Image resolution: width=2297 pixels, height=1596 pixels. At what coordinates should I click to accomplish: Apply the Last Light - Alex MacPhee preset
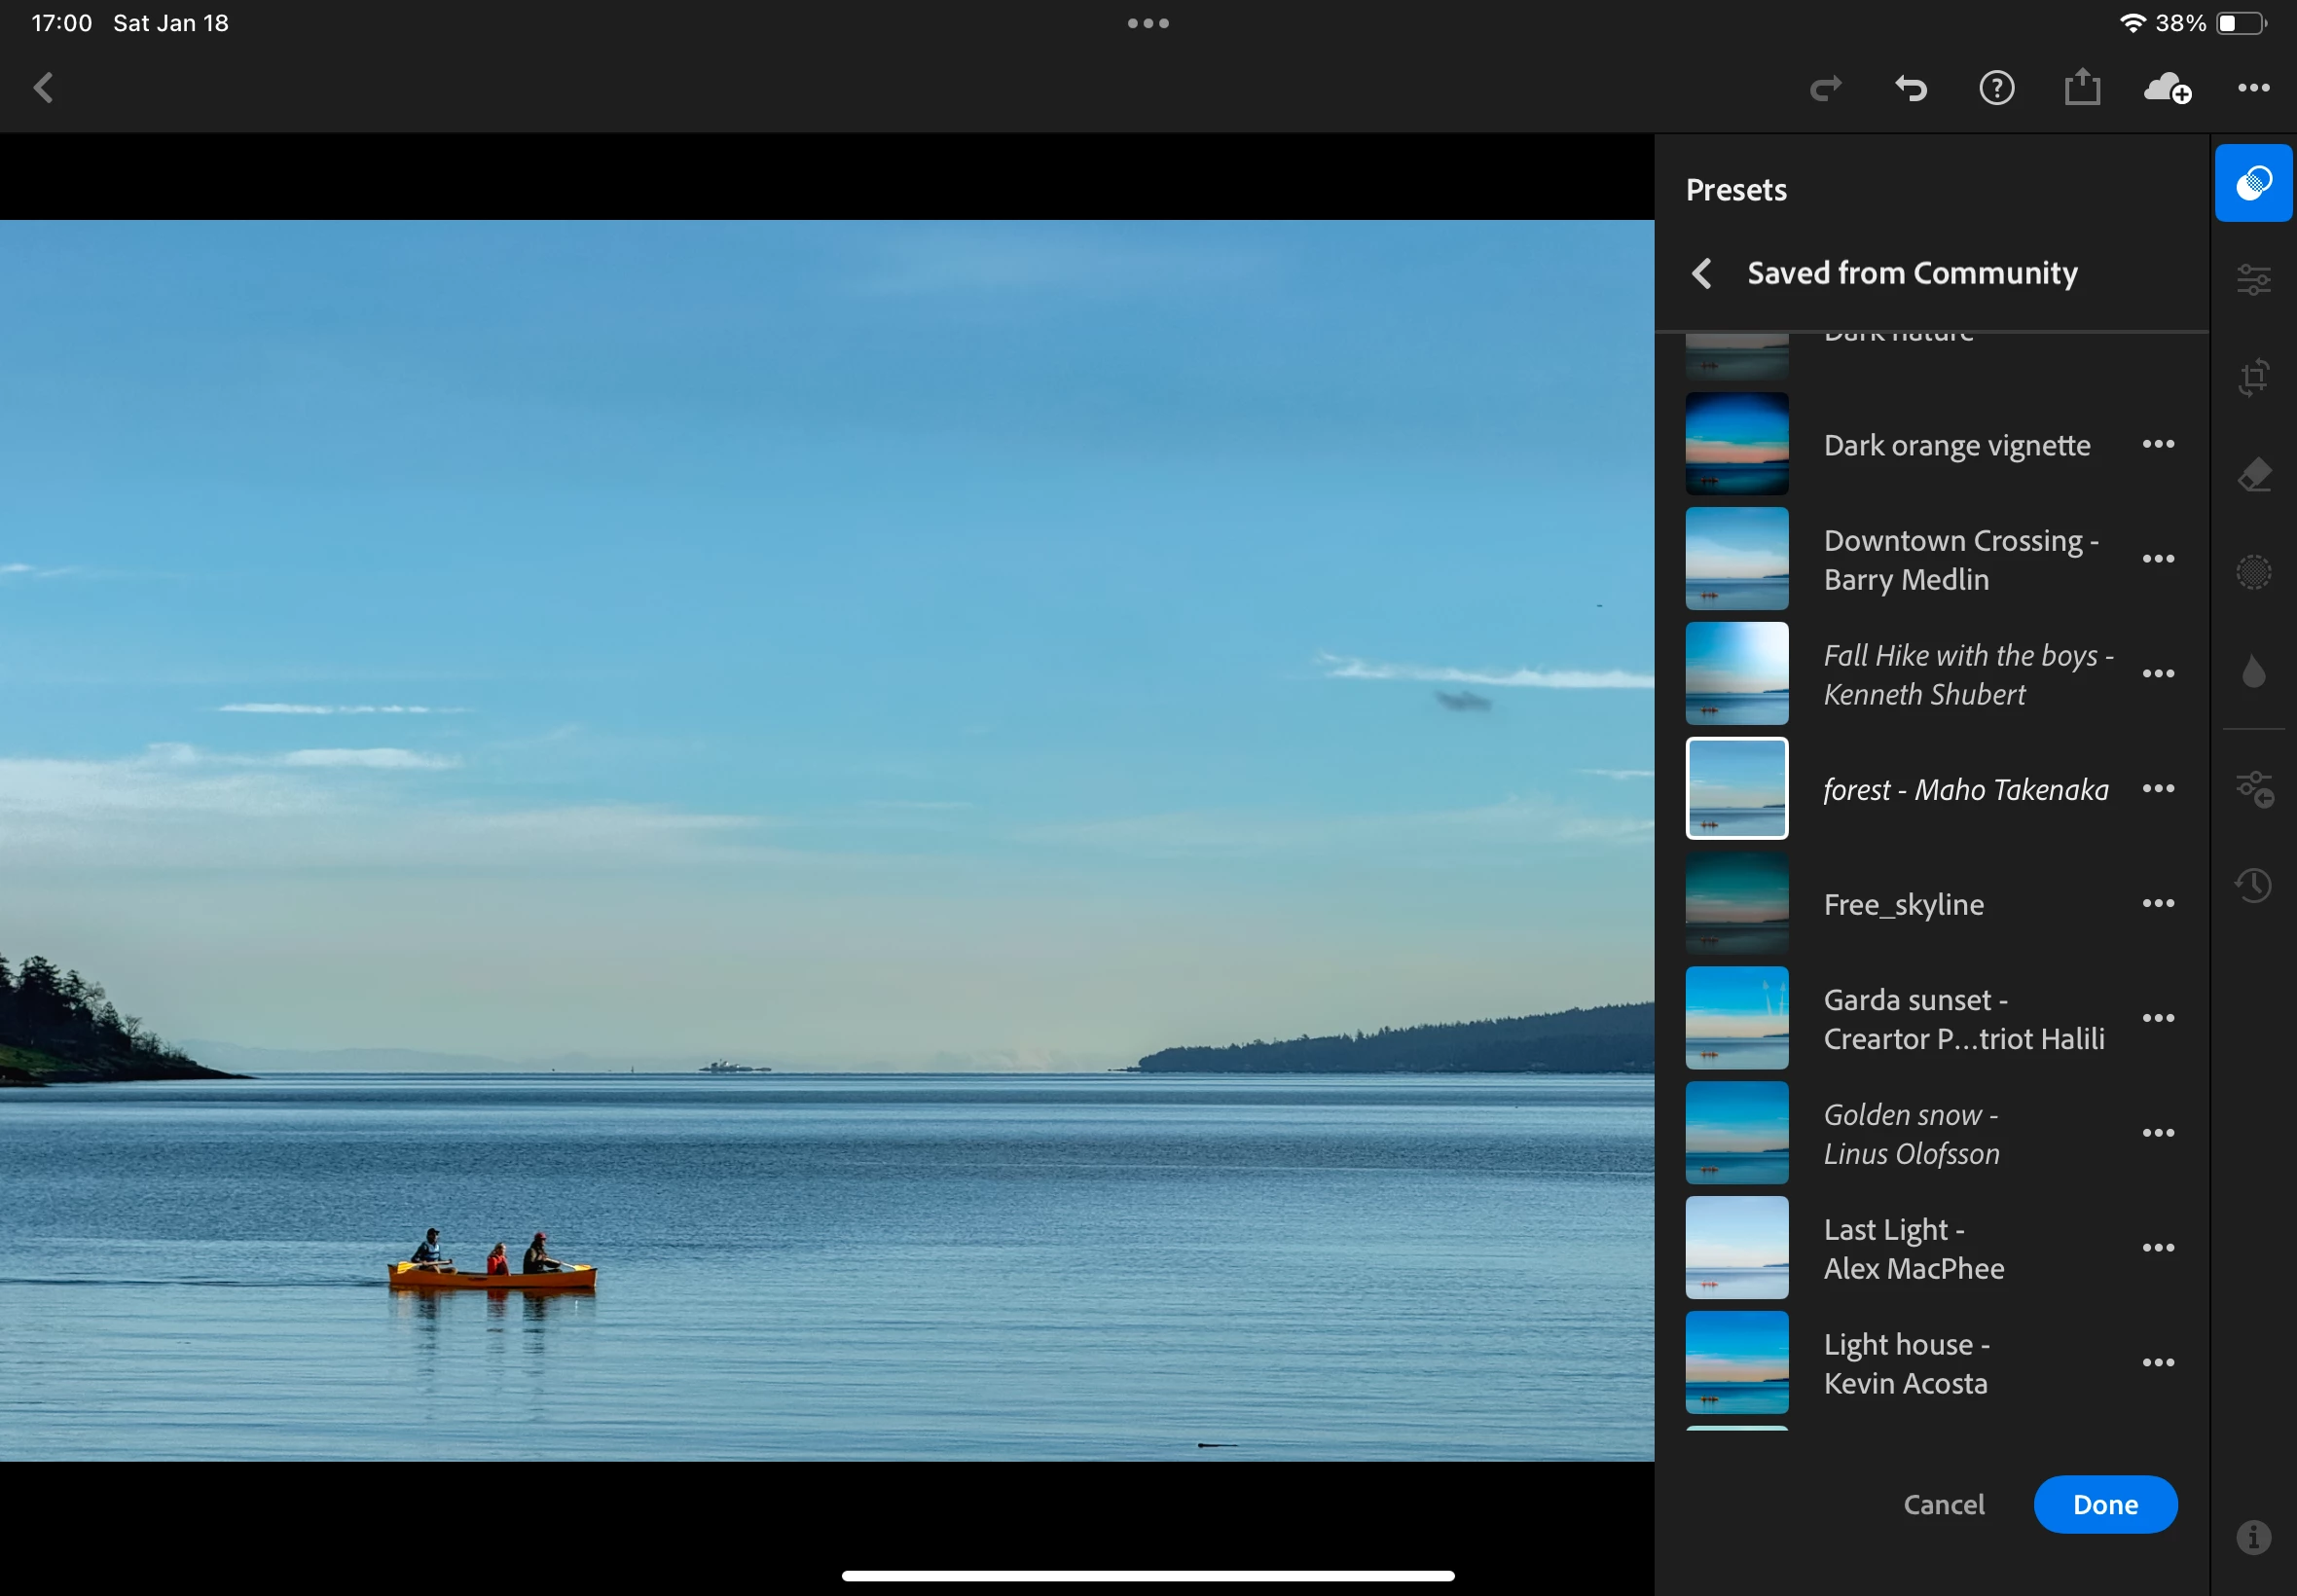click(1912, 1248)
